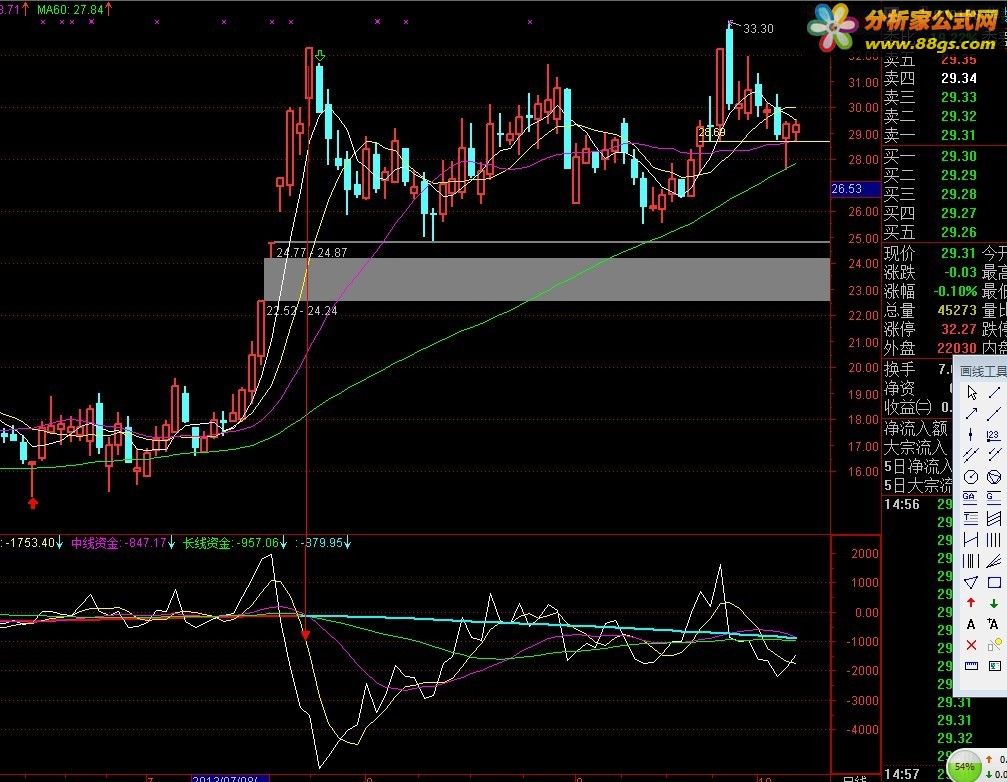Viewport: 1007px width, 782px height.
Task: Insert a green down arrow marker tool
Action: (x=994, y=603)
